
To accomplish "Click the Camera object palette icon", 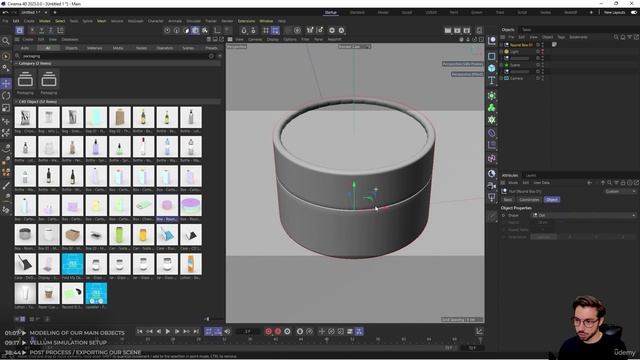I will coord(492,186).
